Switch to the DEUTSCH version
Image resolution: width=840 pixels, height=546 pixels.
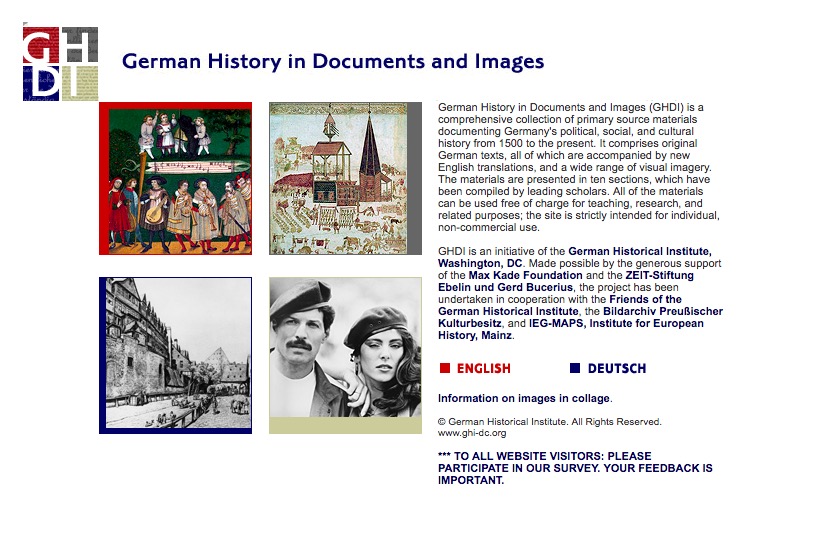click(x=617, y=369)
